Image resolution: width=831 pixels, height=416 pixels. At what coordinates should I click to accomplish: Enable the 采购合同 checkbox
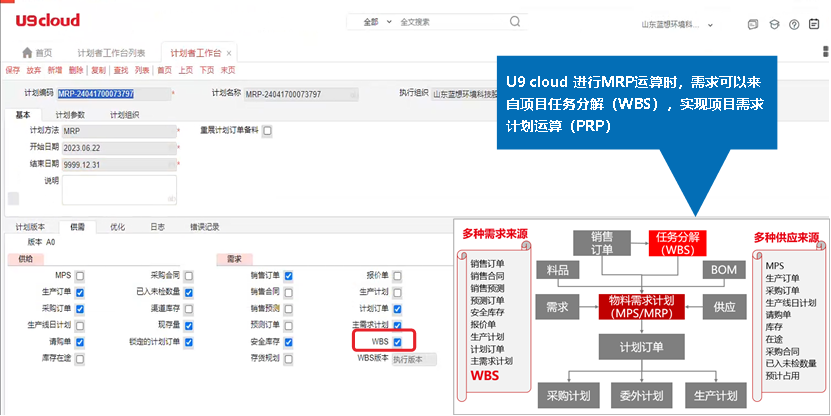[189, 276]
